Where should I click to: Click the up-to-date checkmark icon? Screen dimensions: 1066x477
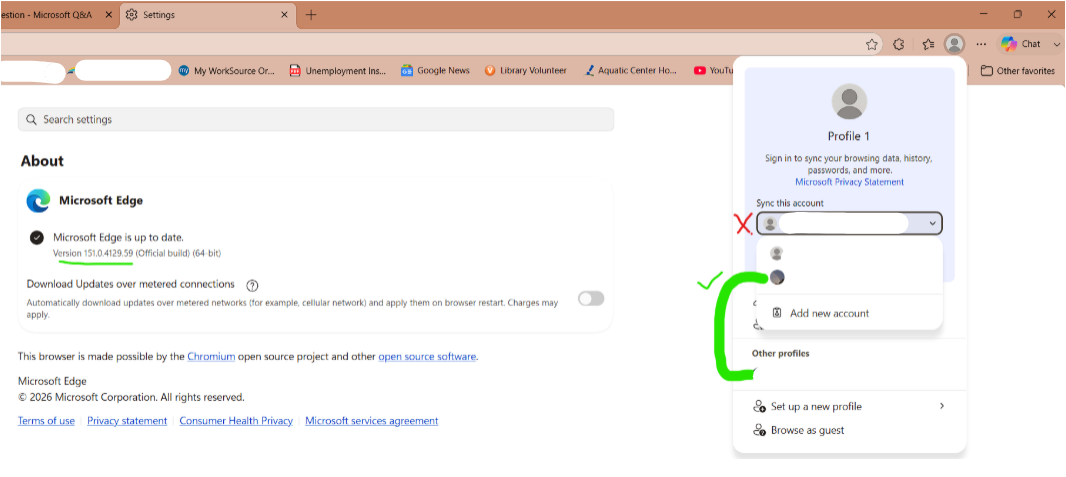coord(37,238)
